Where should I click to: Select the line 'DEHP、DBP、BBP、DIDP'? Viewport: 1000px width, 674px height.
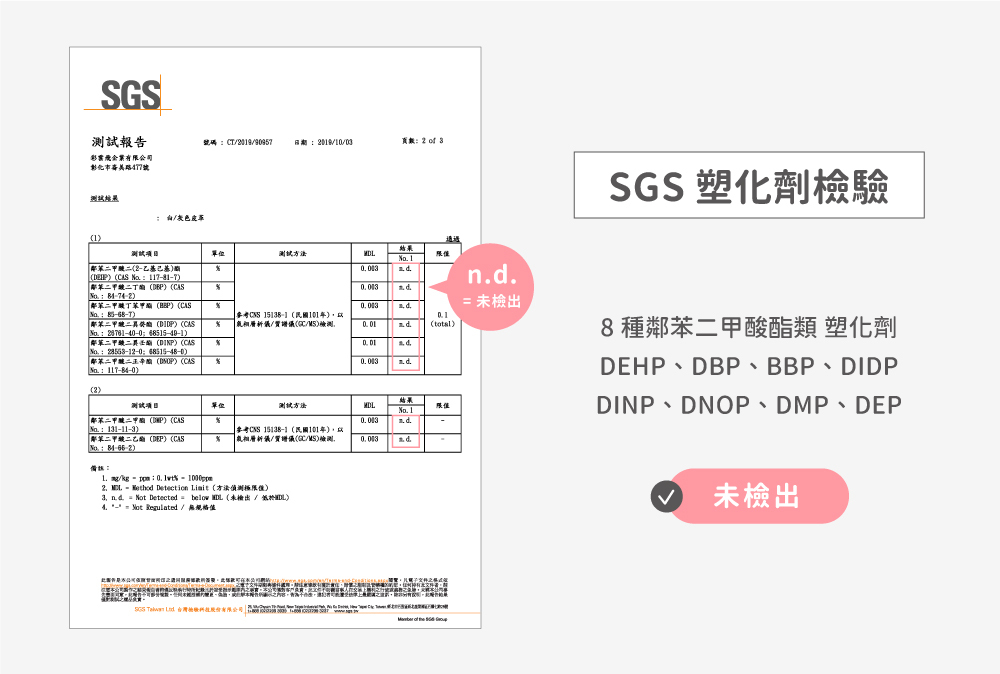tap(749, 366)
